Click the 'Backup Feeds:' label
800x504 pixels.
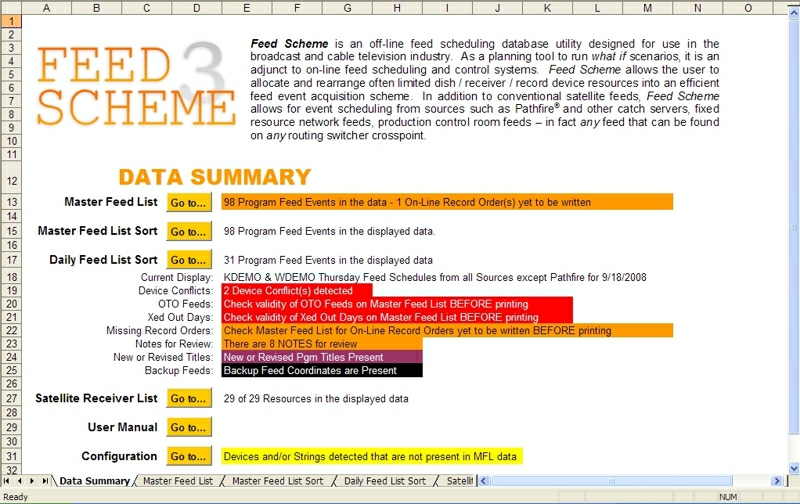point(179,370)
